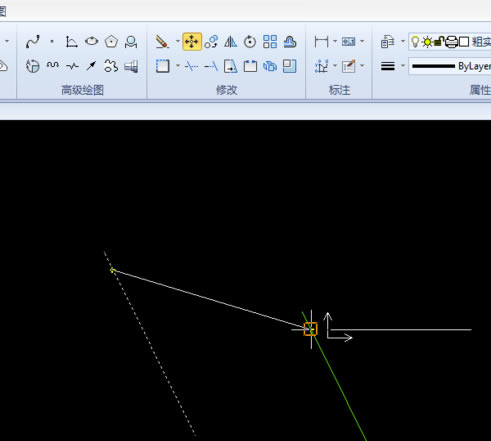
Task: Open the dimension tool dropdown arrow
Action: click(335, 42)
